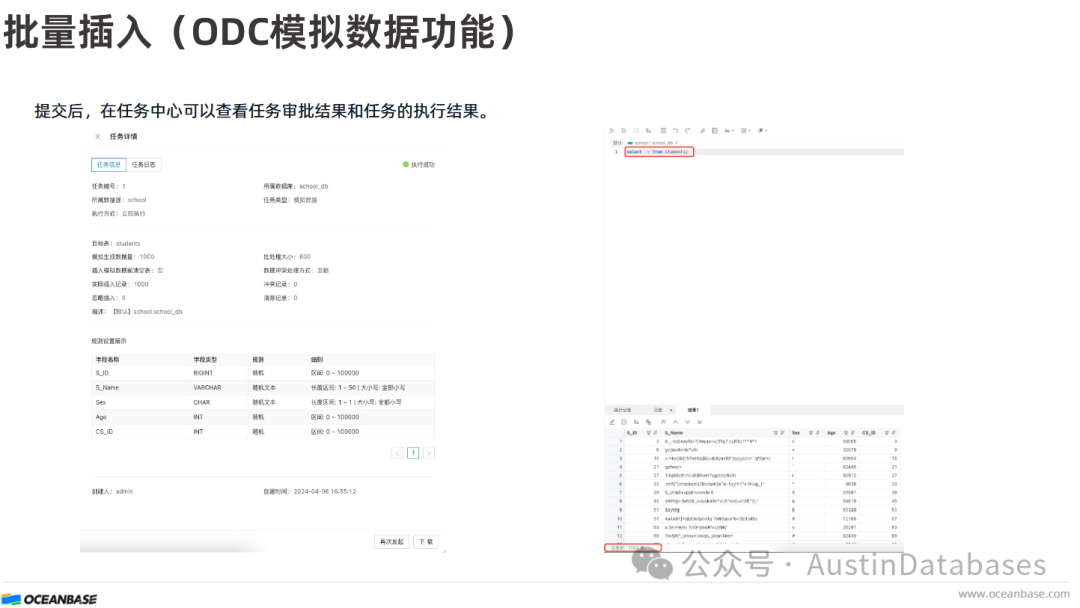
Task: Select the 结果1 result tab
Action: (x=693, y=410)
